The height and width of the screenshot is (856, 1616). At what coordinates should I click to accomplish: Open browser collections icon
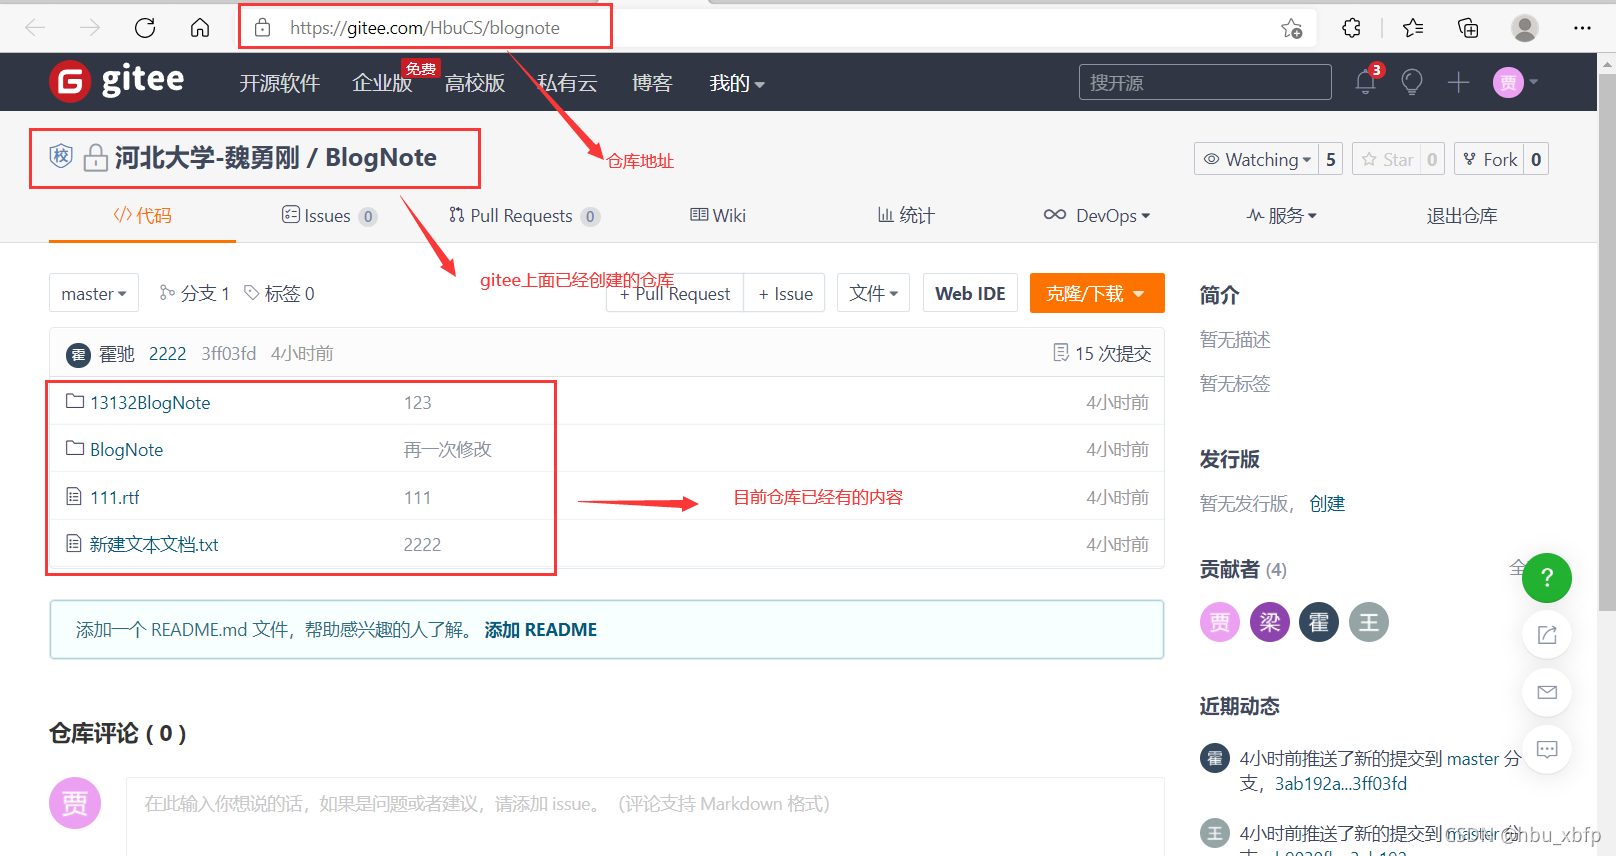pyautogui.click(x=1468, y=28)
